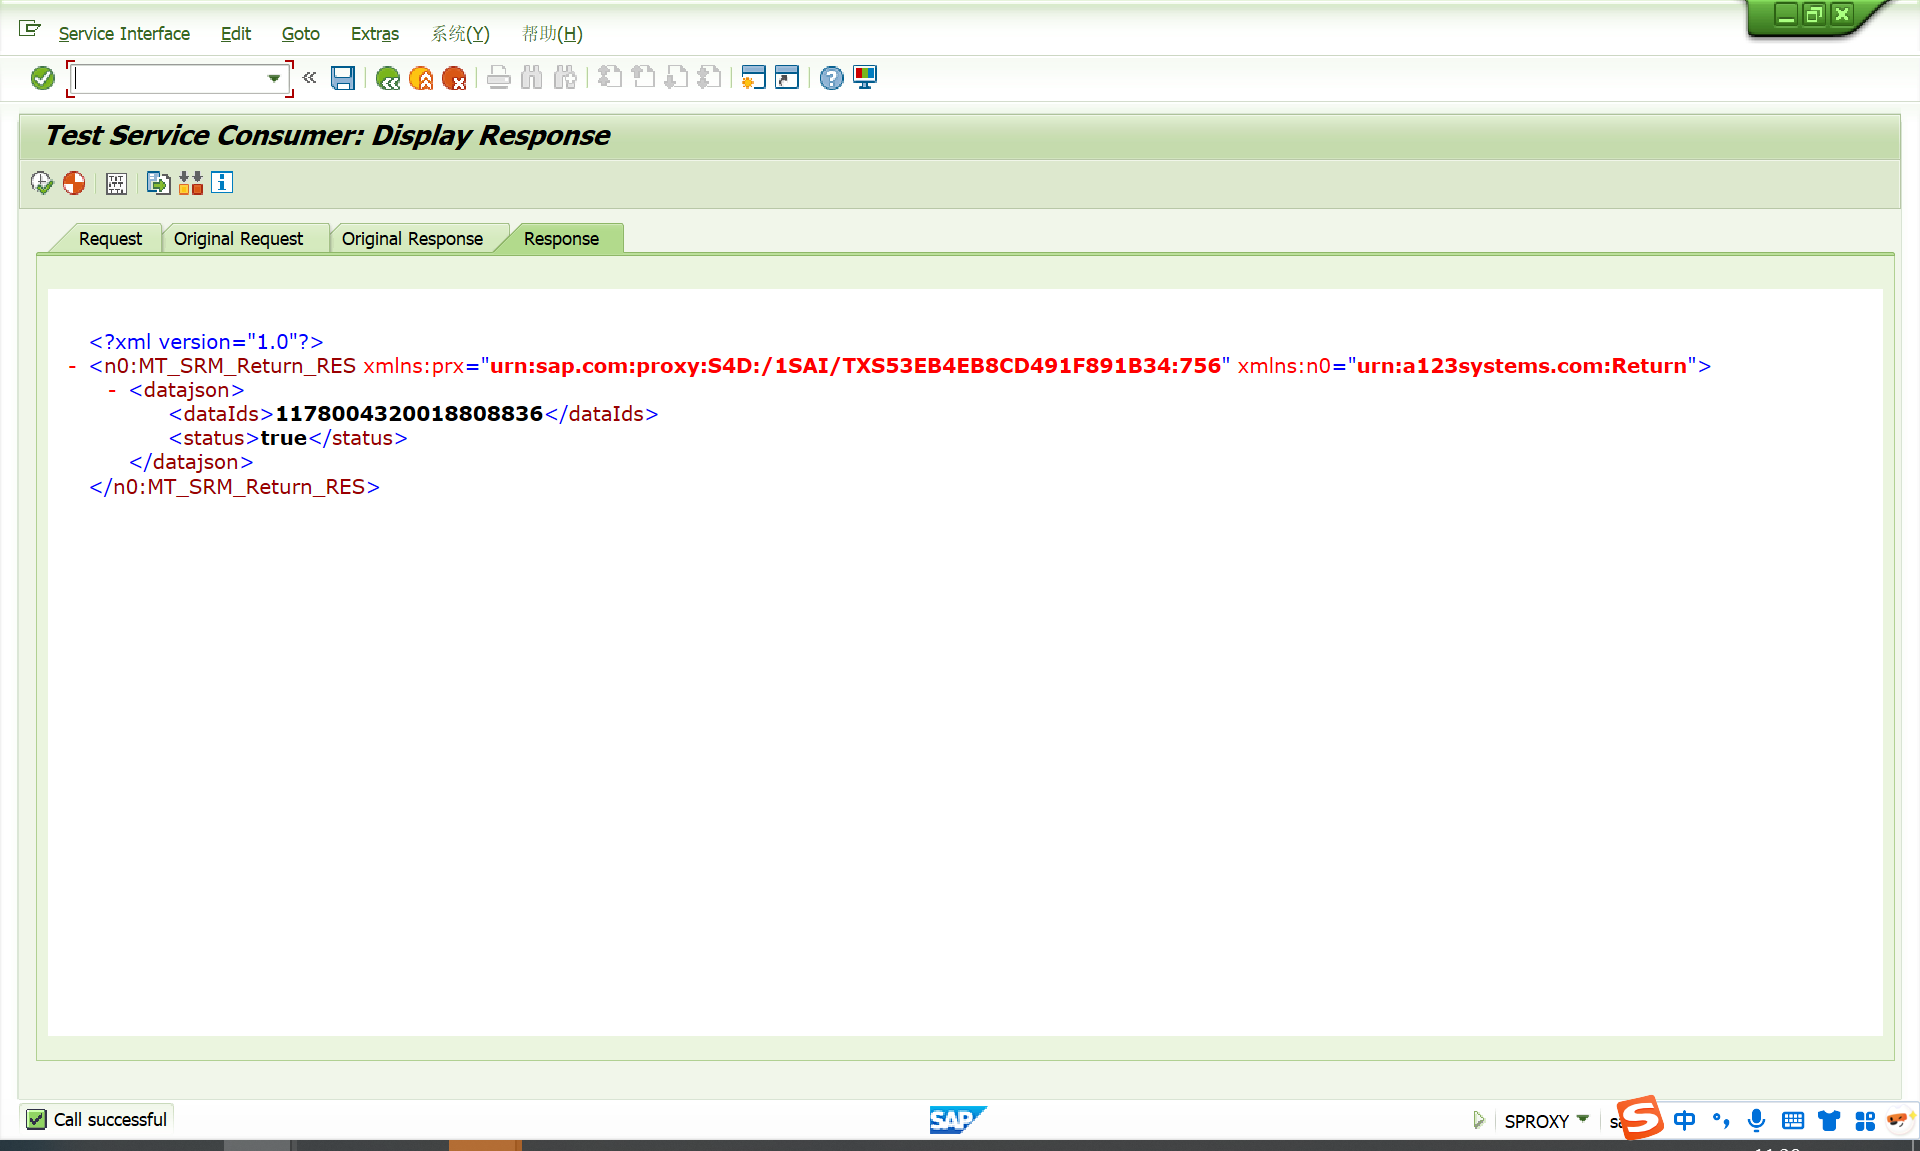Click the dataIds value 1178004320018808836
The image size is (1920, 1151).
(x=409, y=414)
